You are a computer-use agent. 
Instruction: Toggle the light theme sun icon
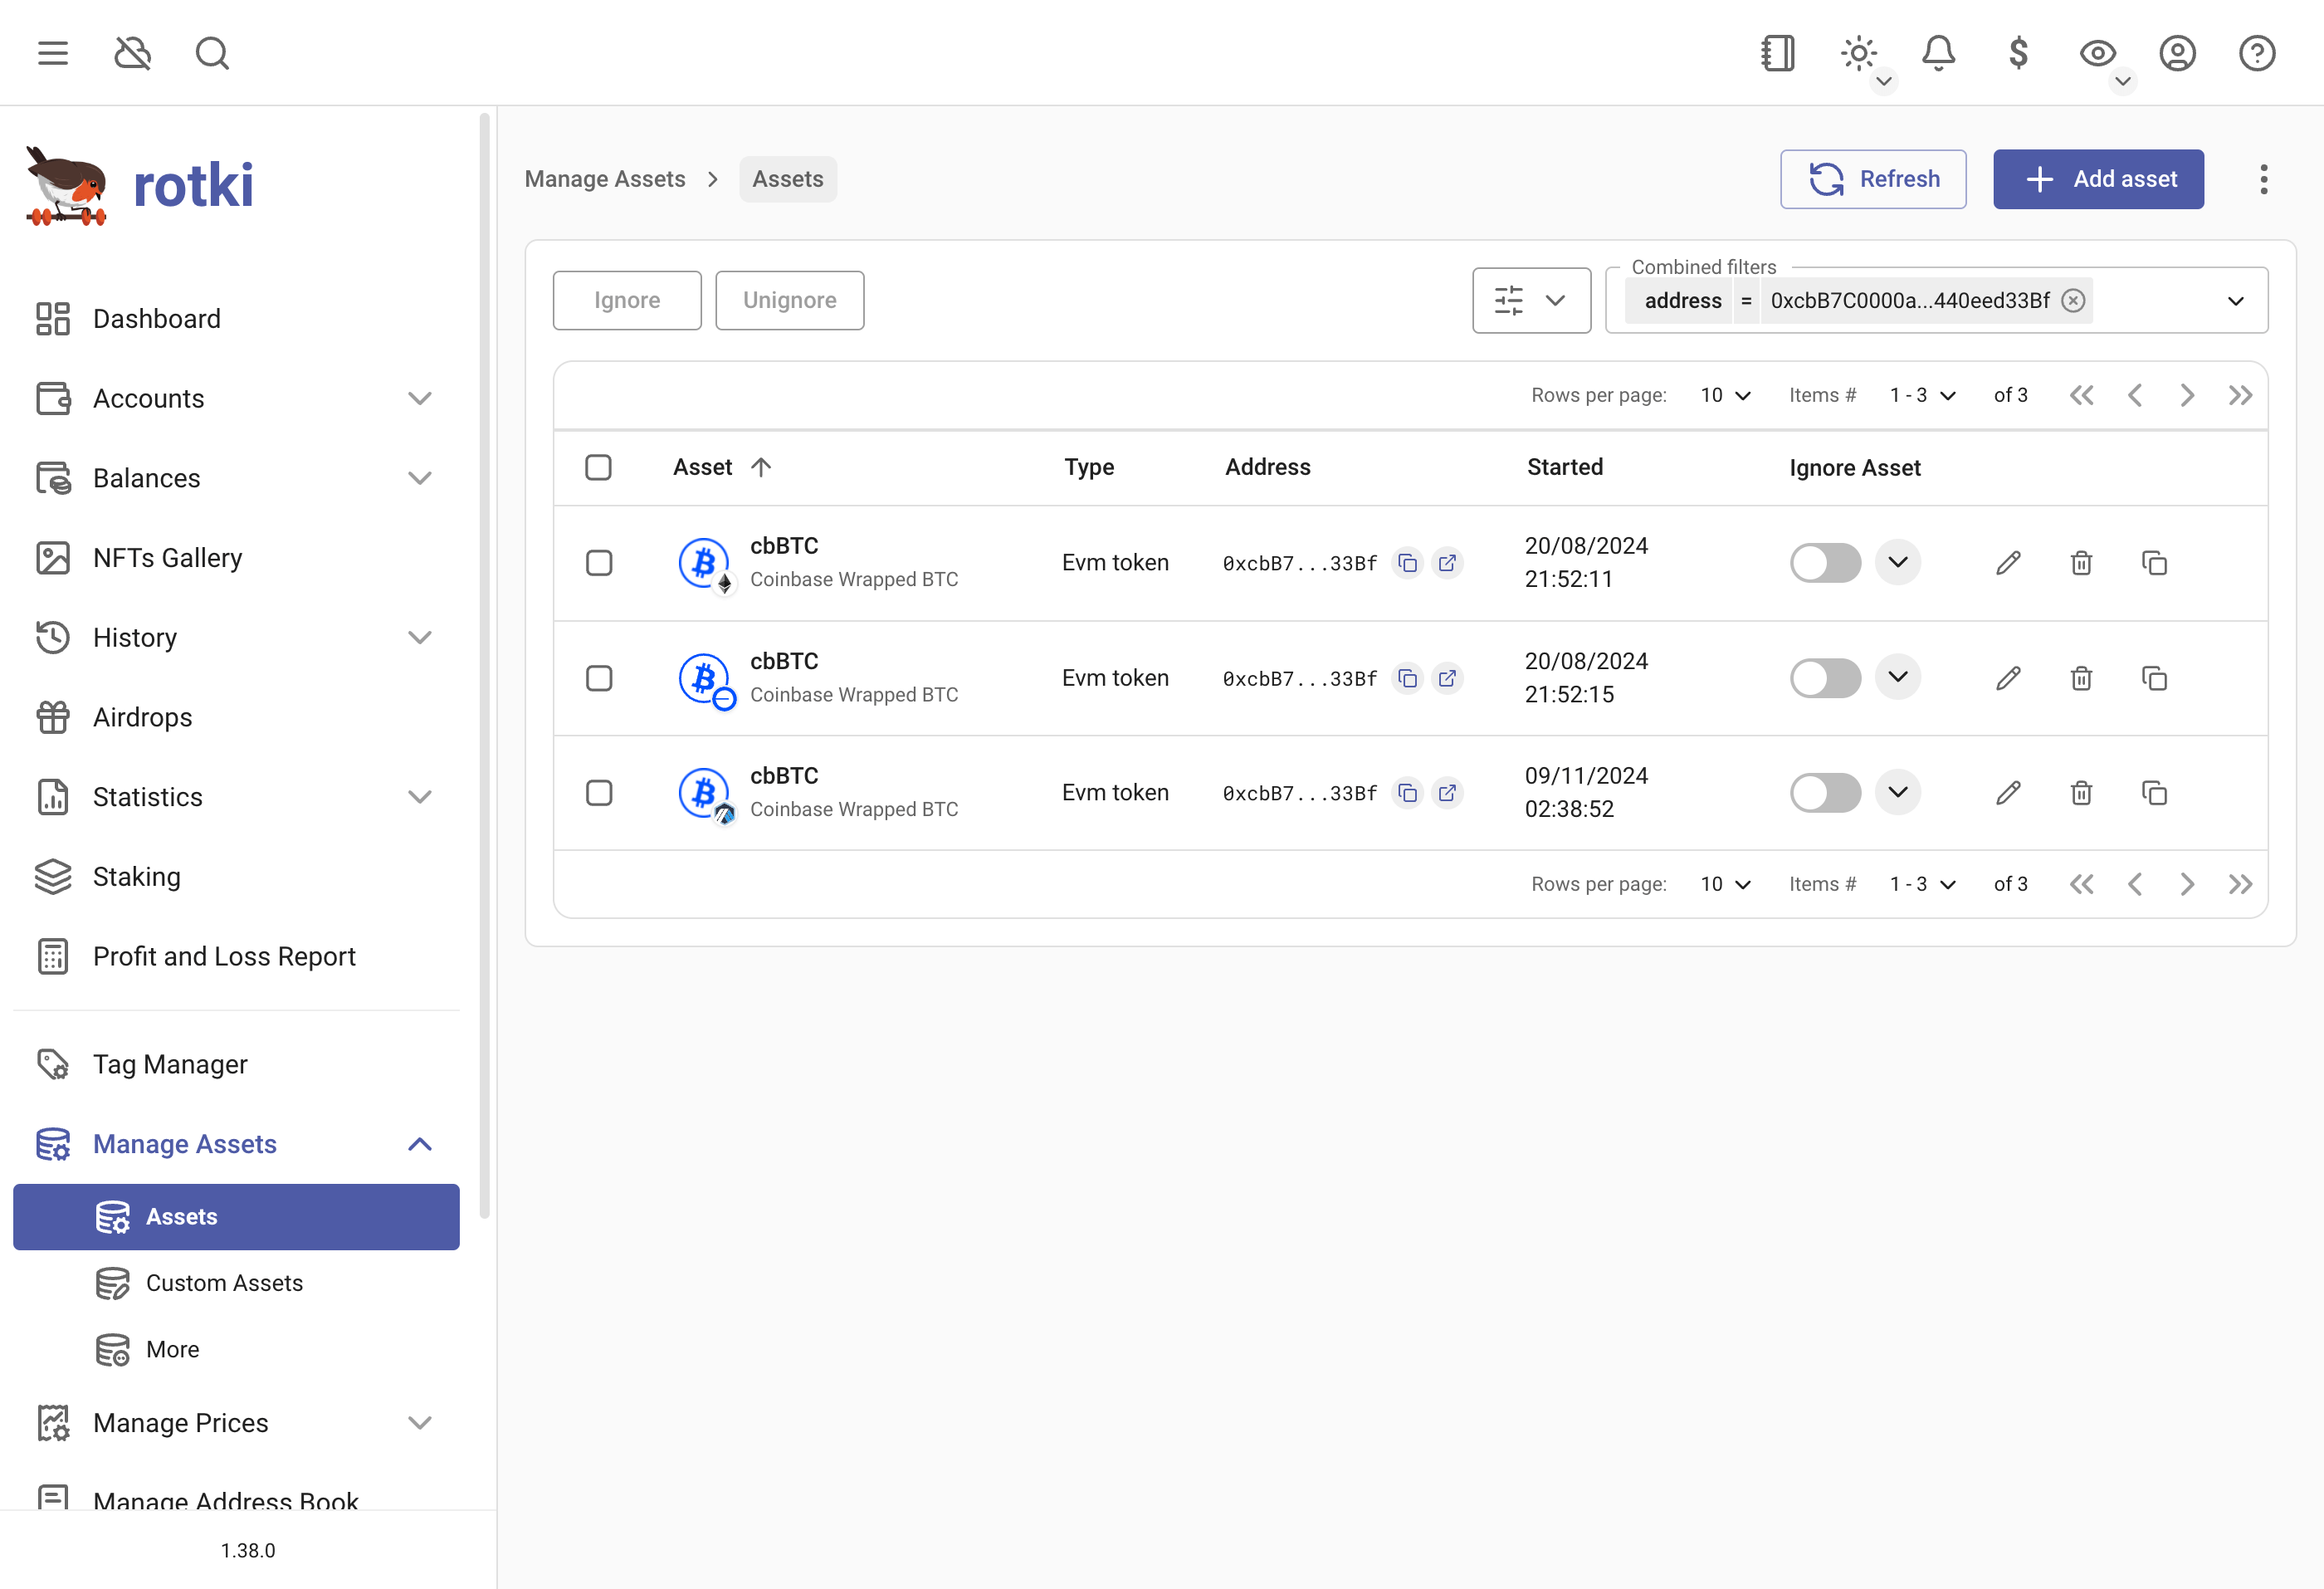(1858, 53)
